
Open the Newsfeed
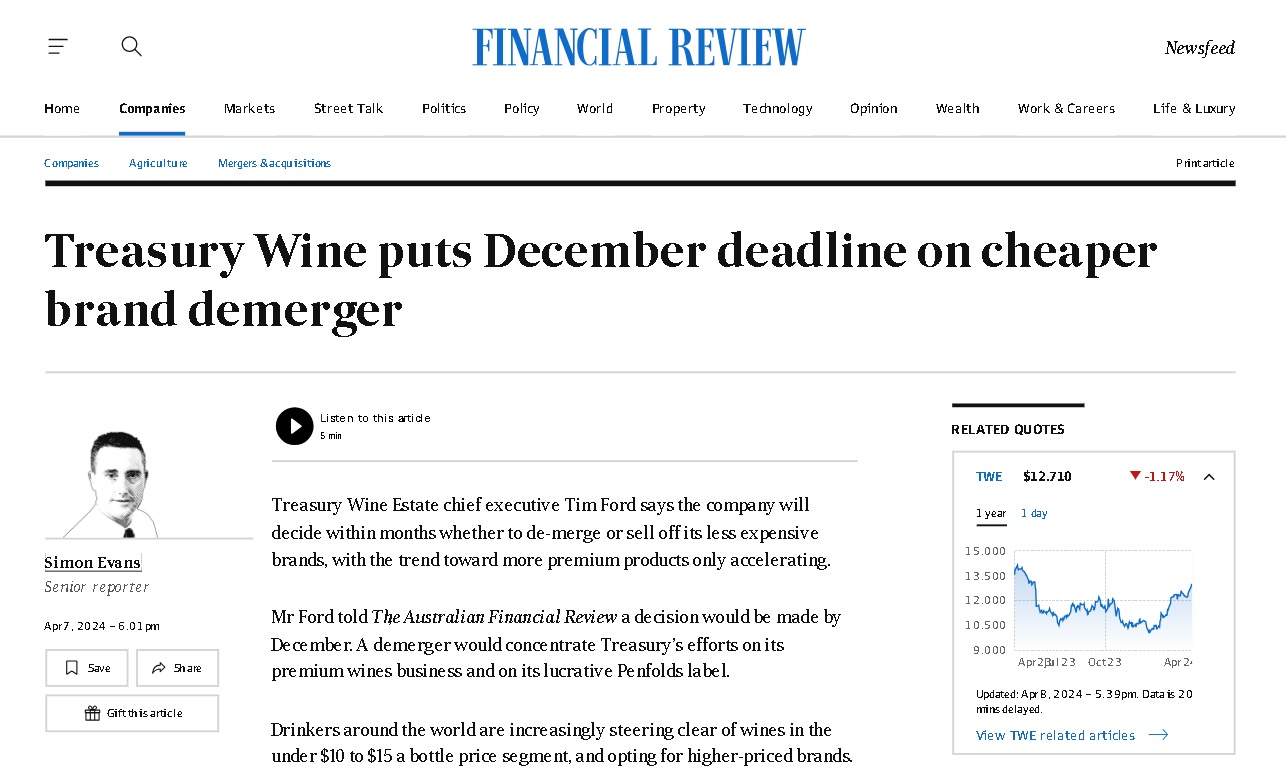click(x=1199, y=48)
